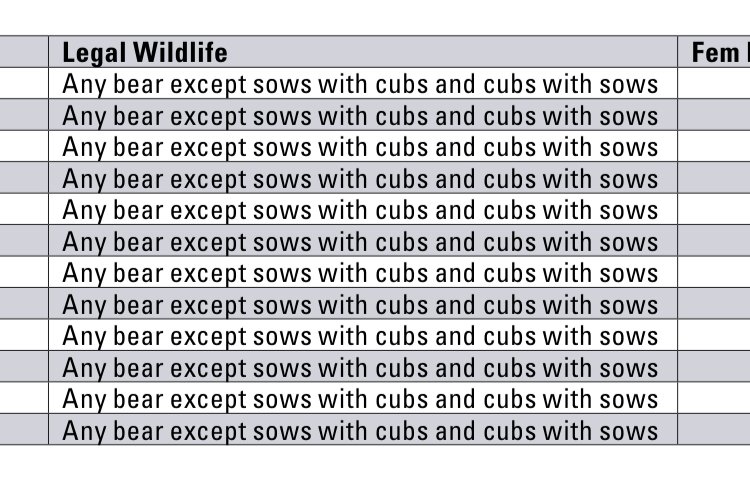Screen dimensions: 750x501
Task: Click the fourth shaded Any bear row
Action: click(363, 178)
